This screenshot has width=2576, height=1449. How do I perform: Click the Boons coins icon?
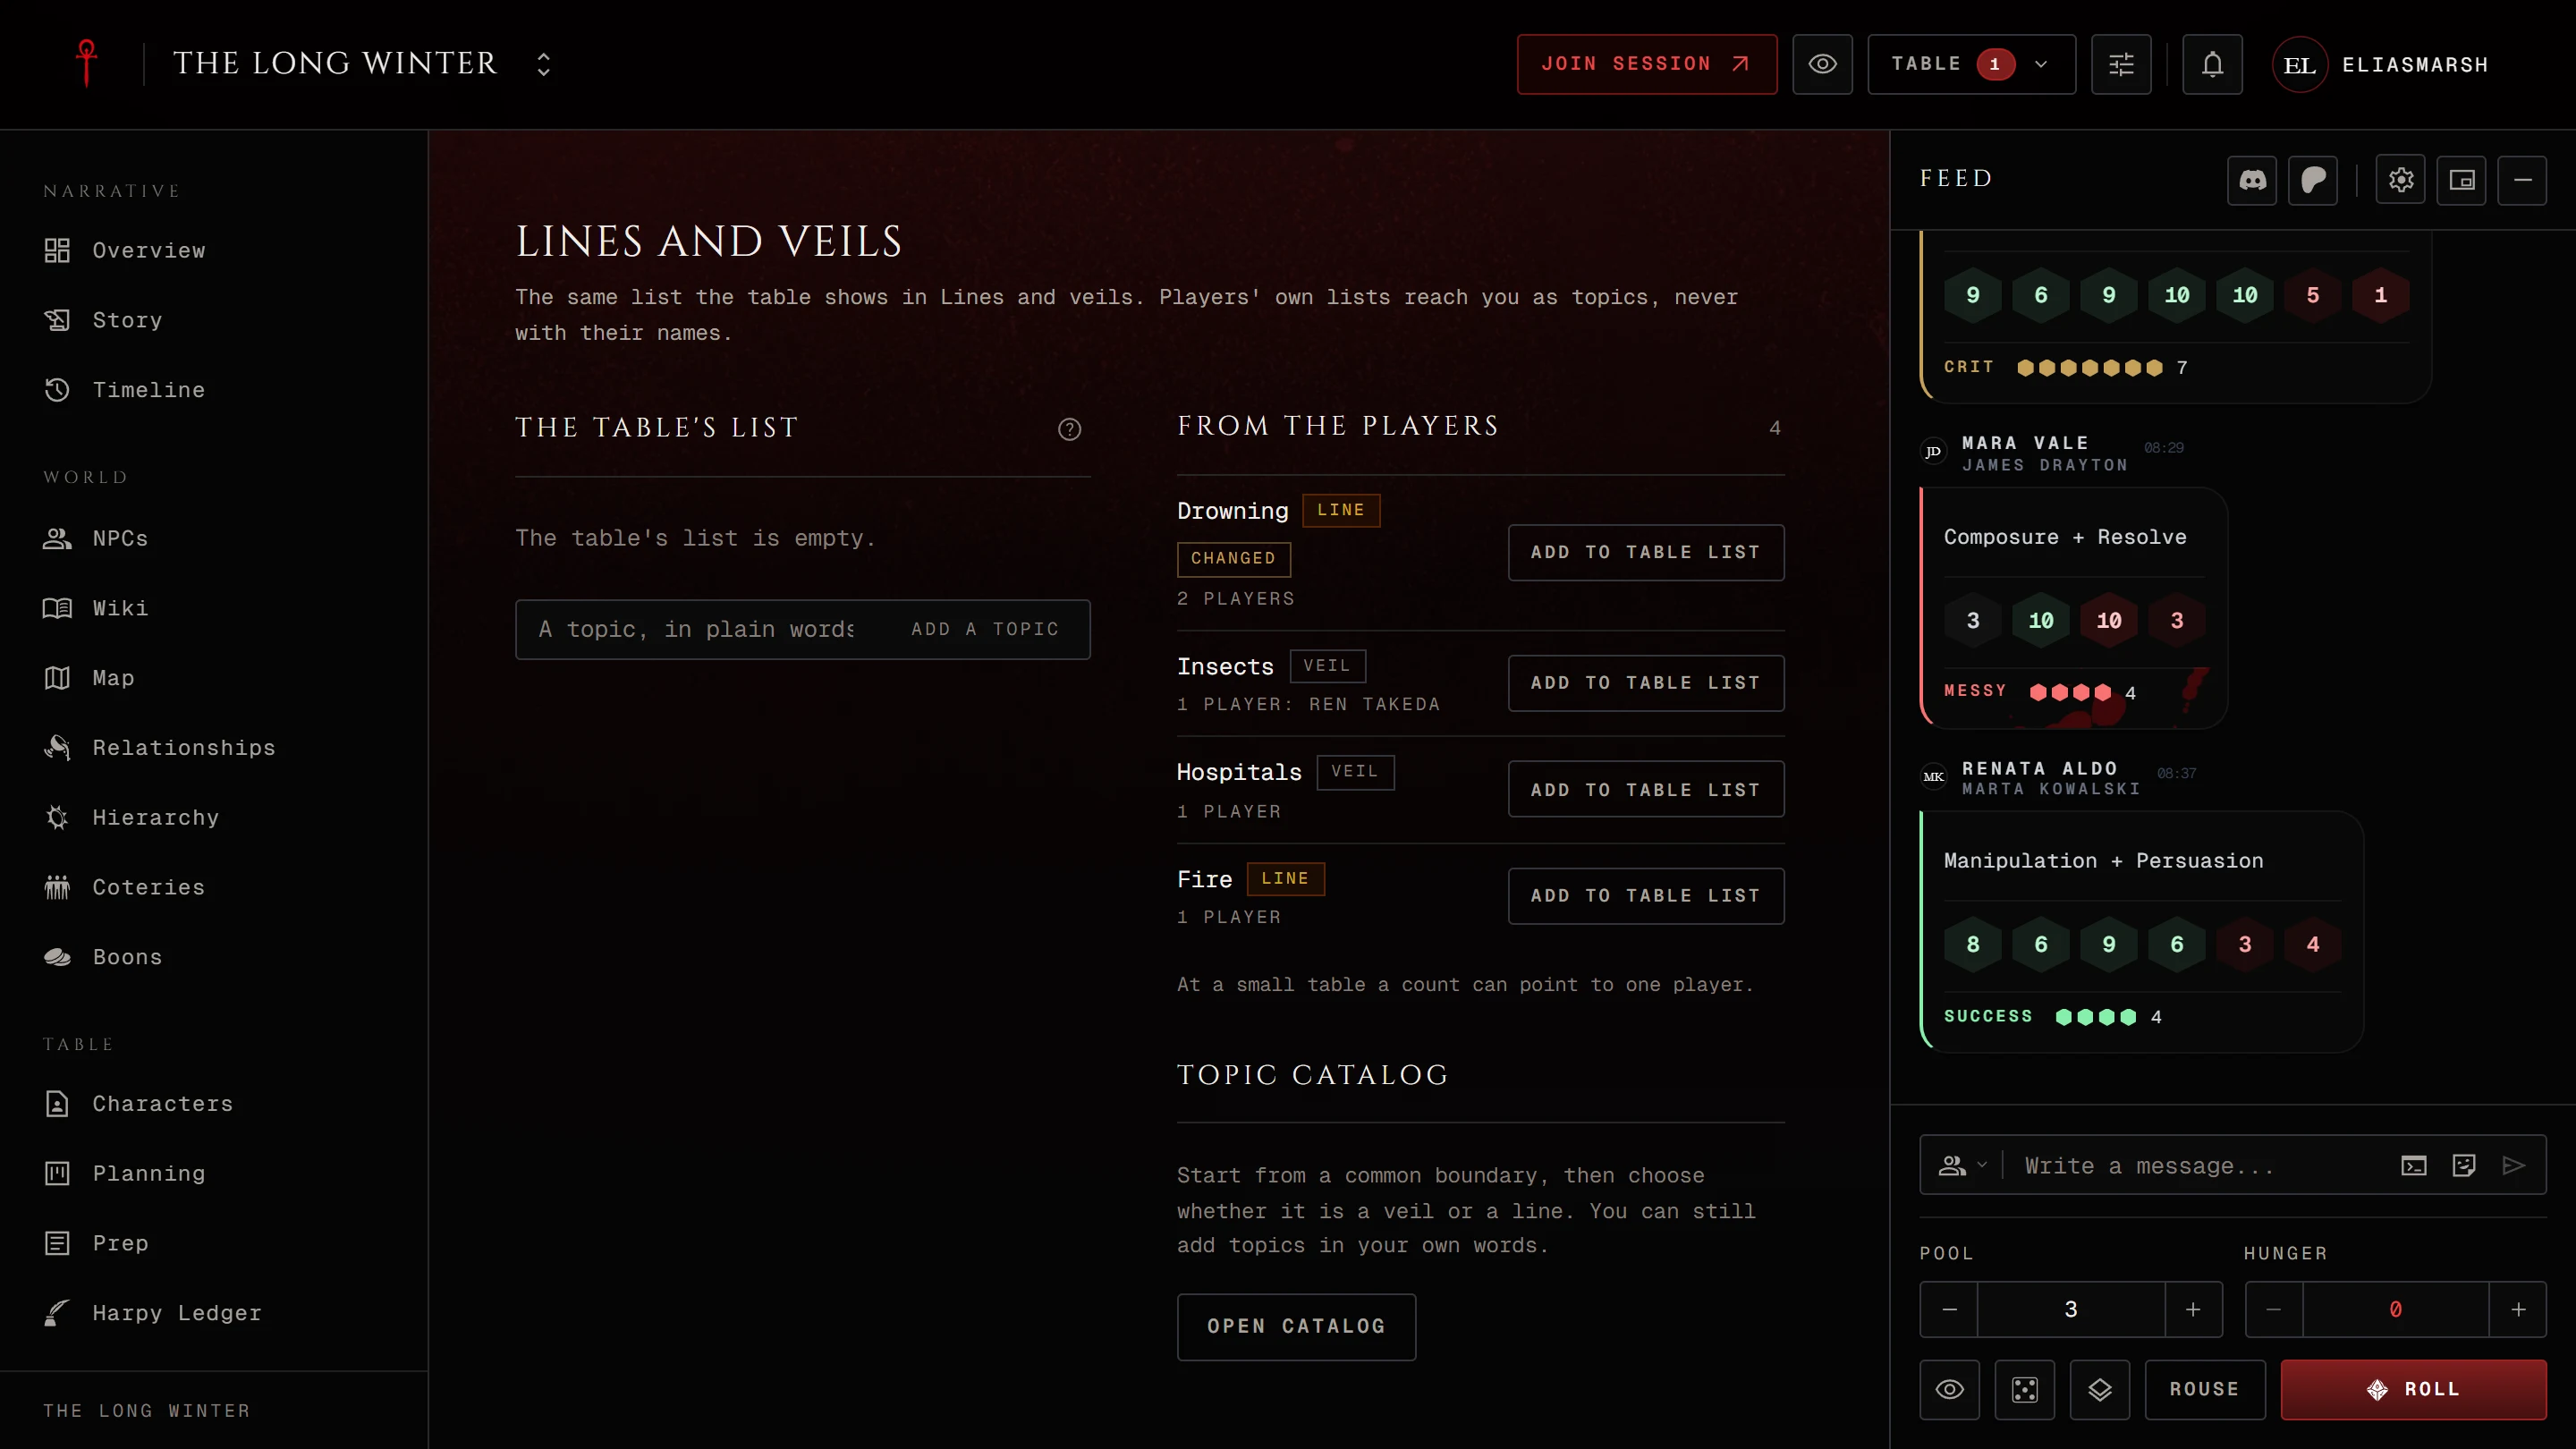pyautogui.click(x=57, y=957)
